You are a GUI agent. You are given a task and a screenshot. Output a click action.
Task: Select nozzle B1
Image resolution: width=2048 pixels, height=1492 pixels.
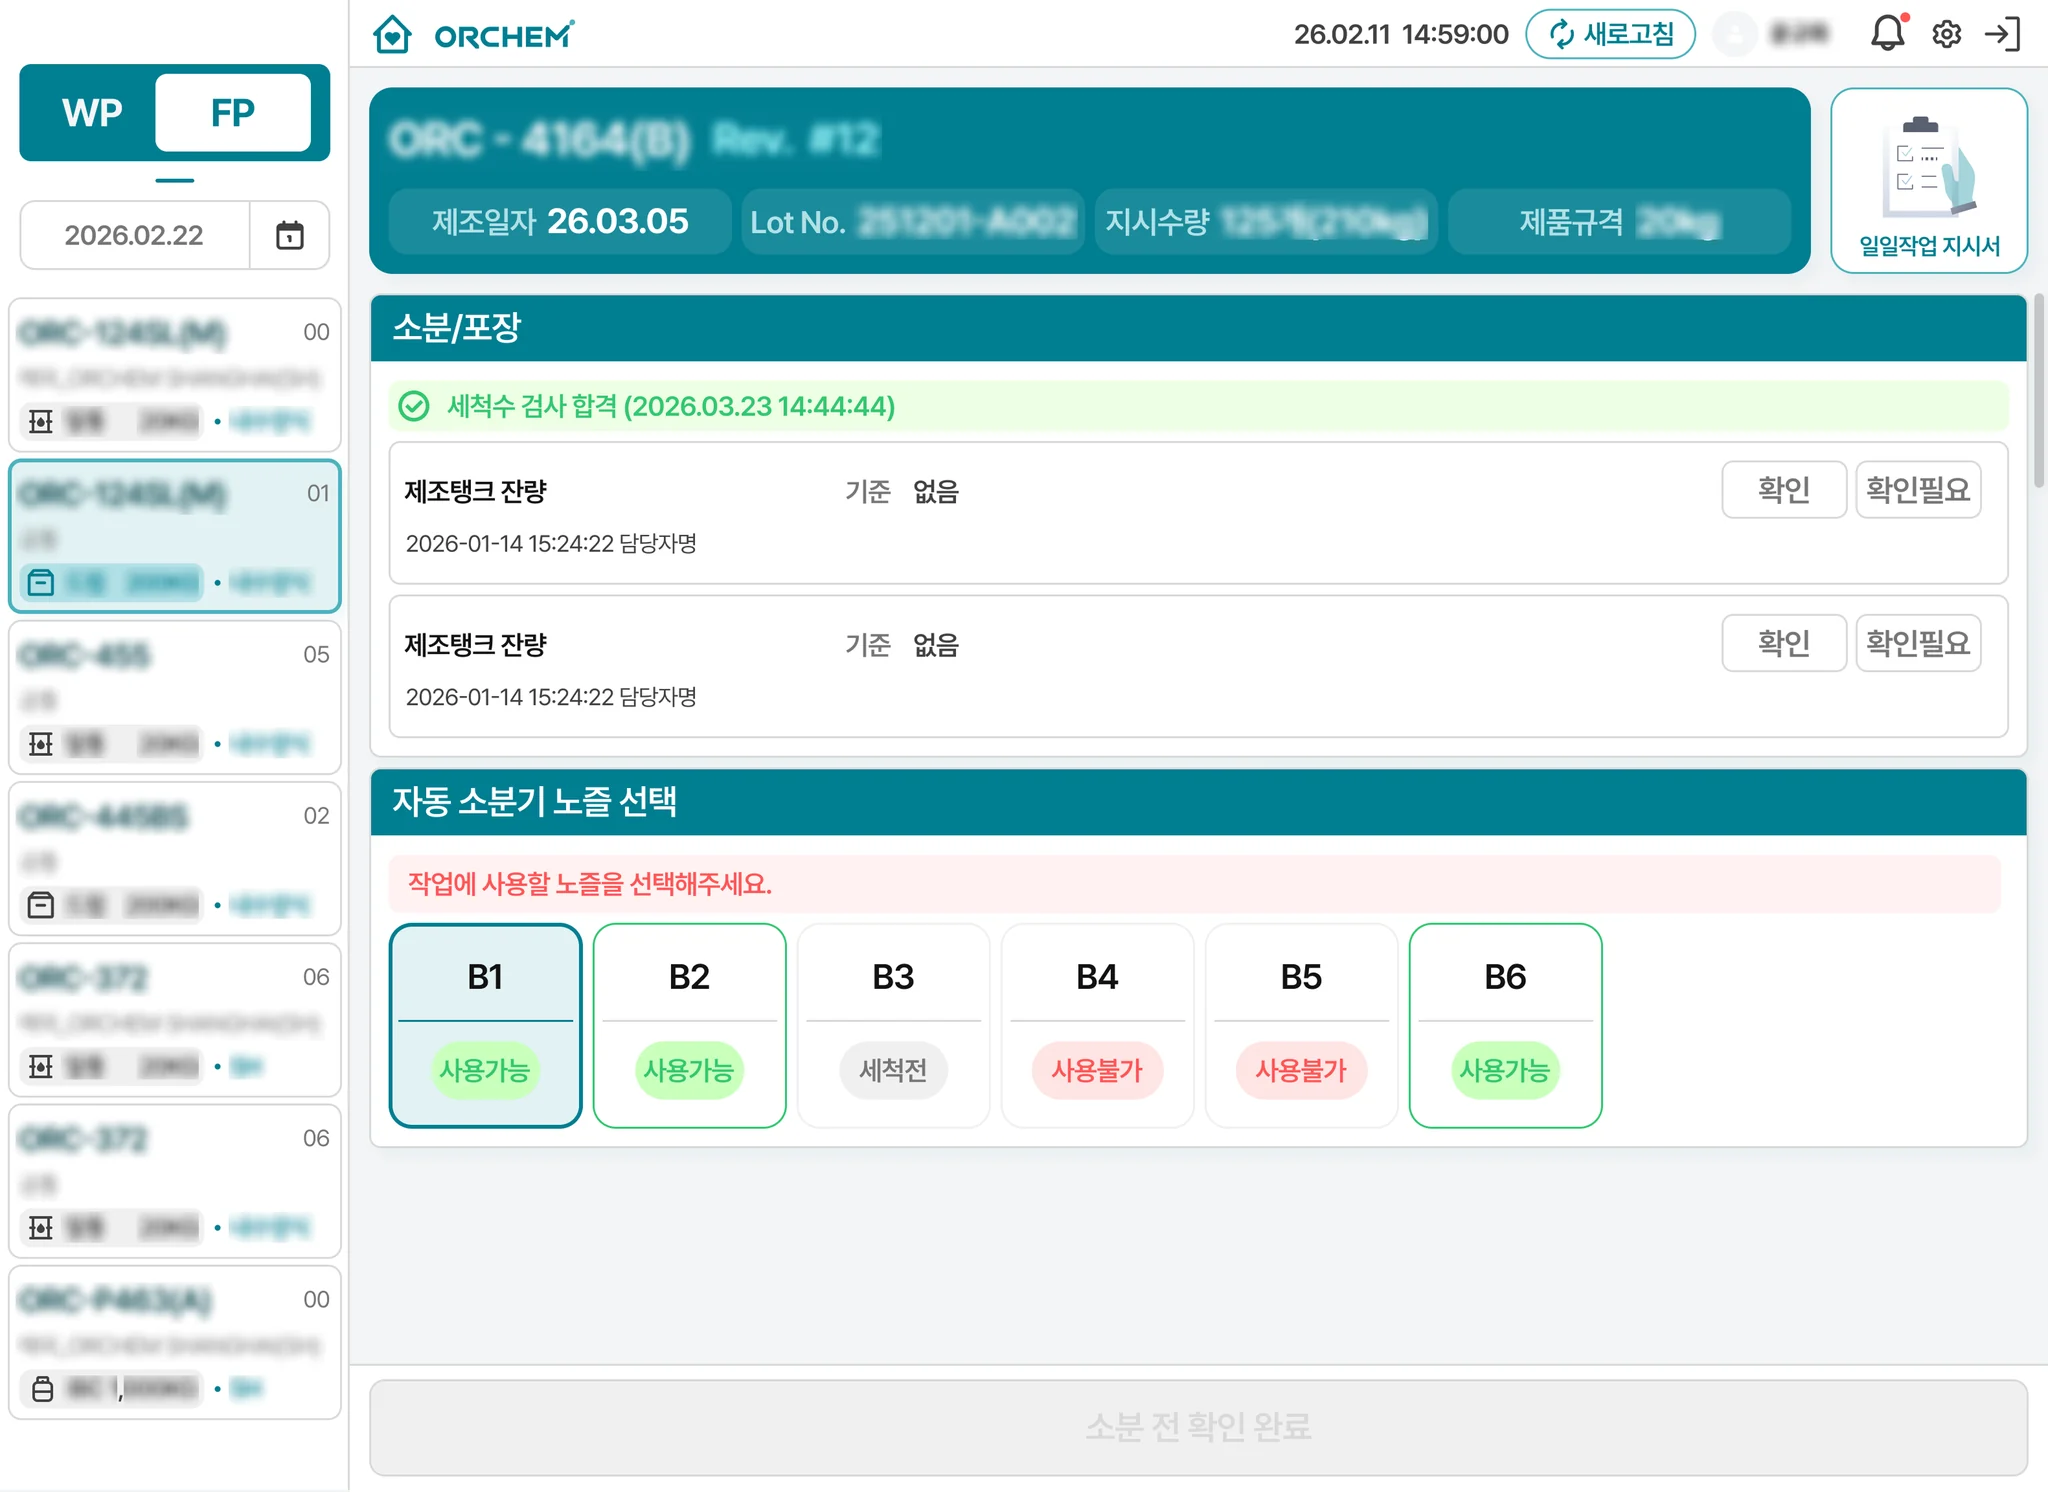tap(485, 1025)
